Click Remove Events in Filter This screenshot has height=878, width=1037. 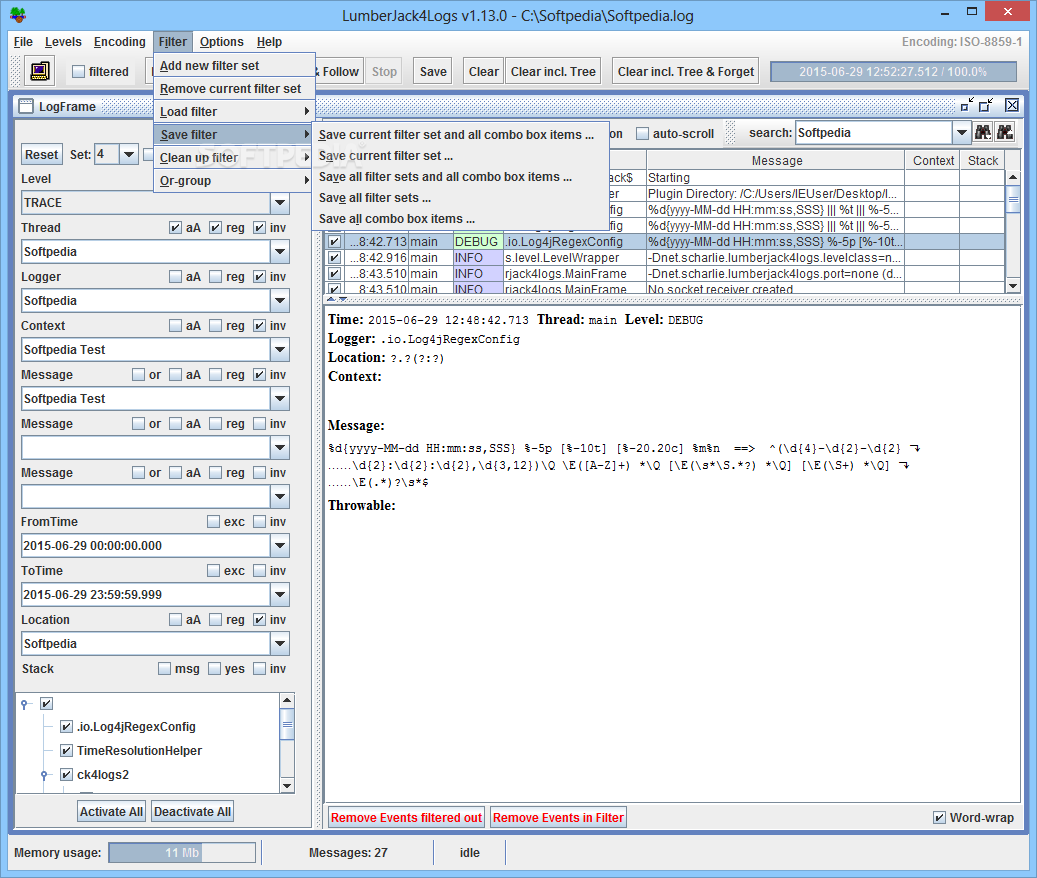(558, 818)
